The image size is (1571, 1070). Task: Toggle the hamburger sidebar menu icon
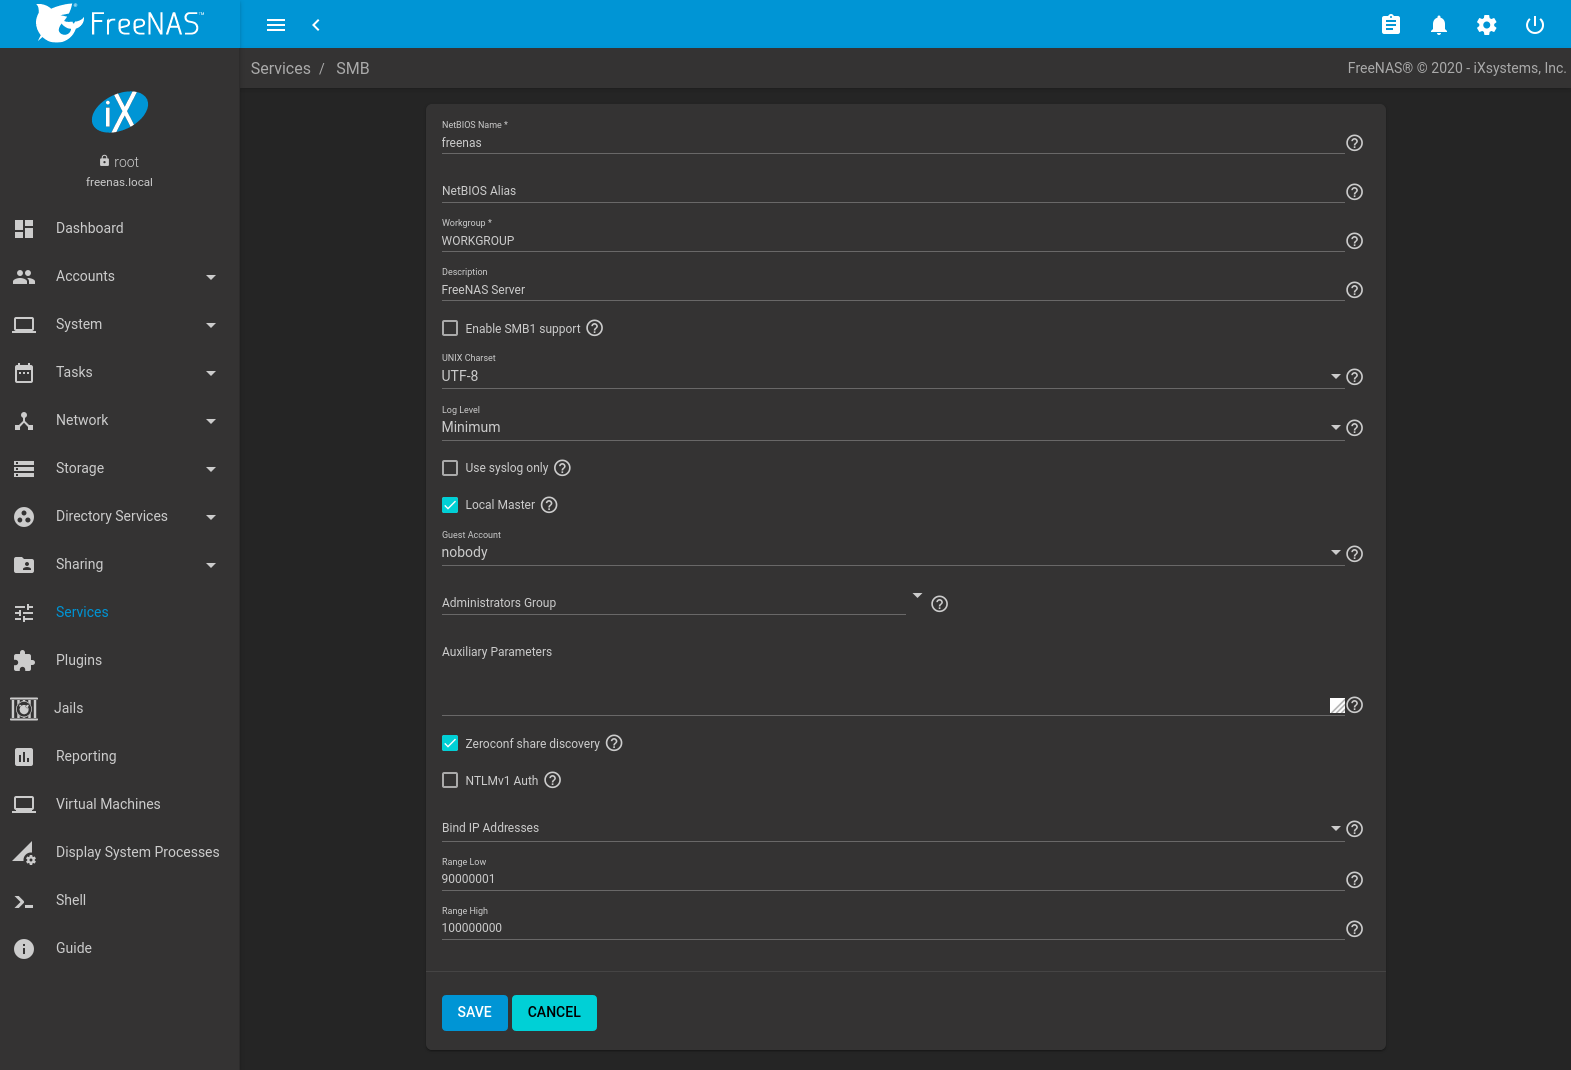(276, 25)
